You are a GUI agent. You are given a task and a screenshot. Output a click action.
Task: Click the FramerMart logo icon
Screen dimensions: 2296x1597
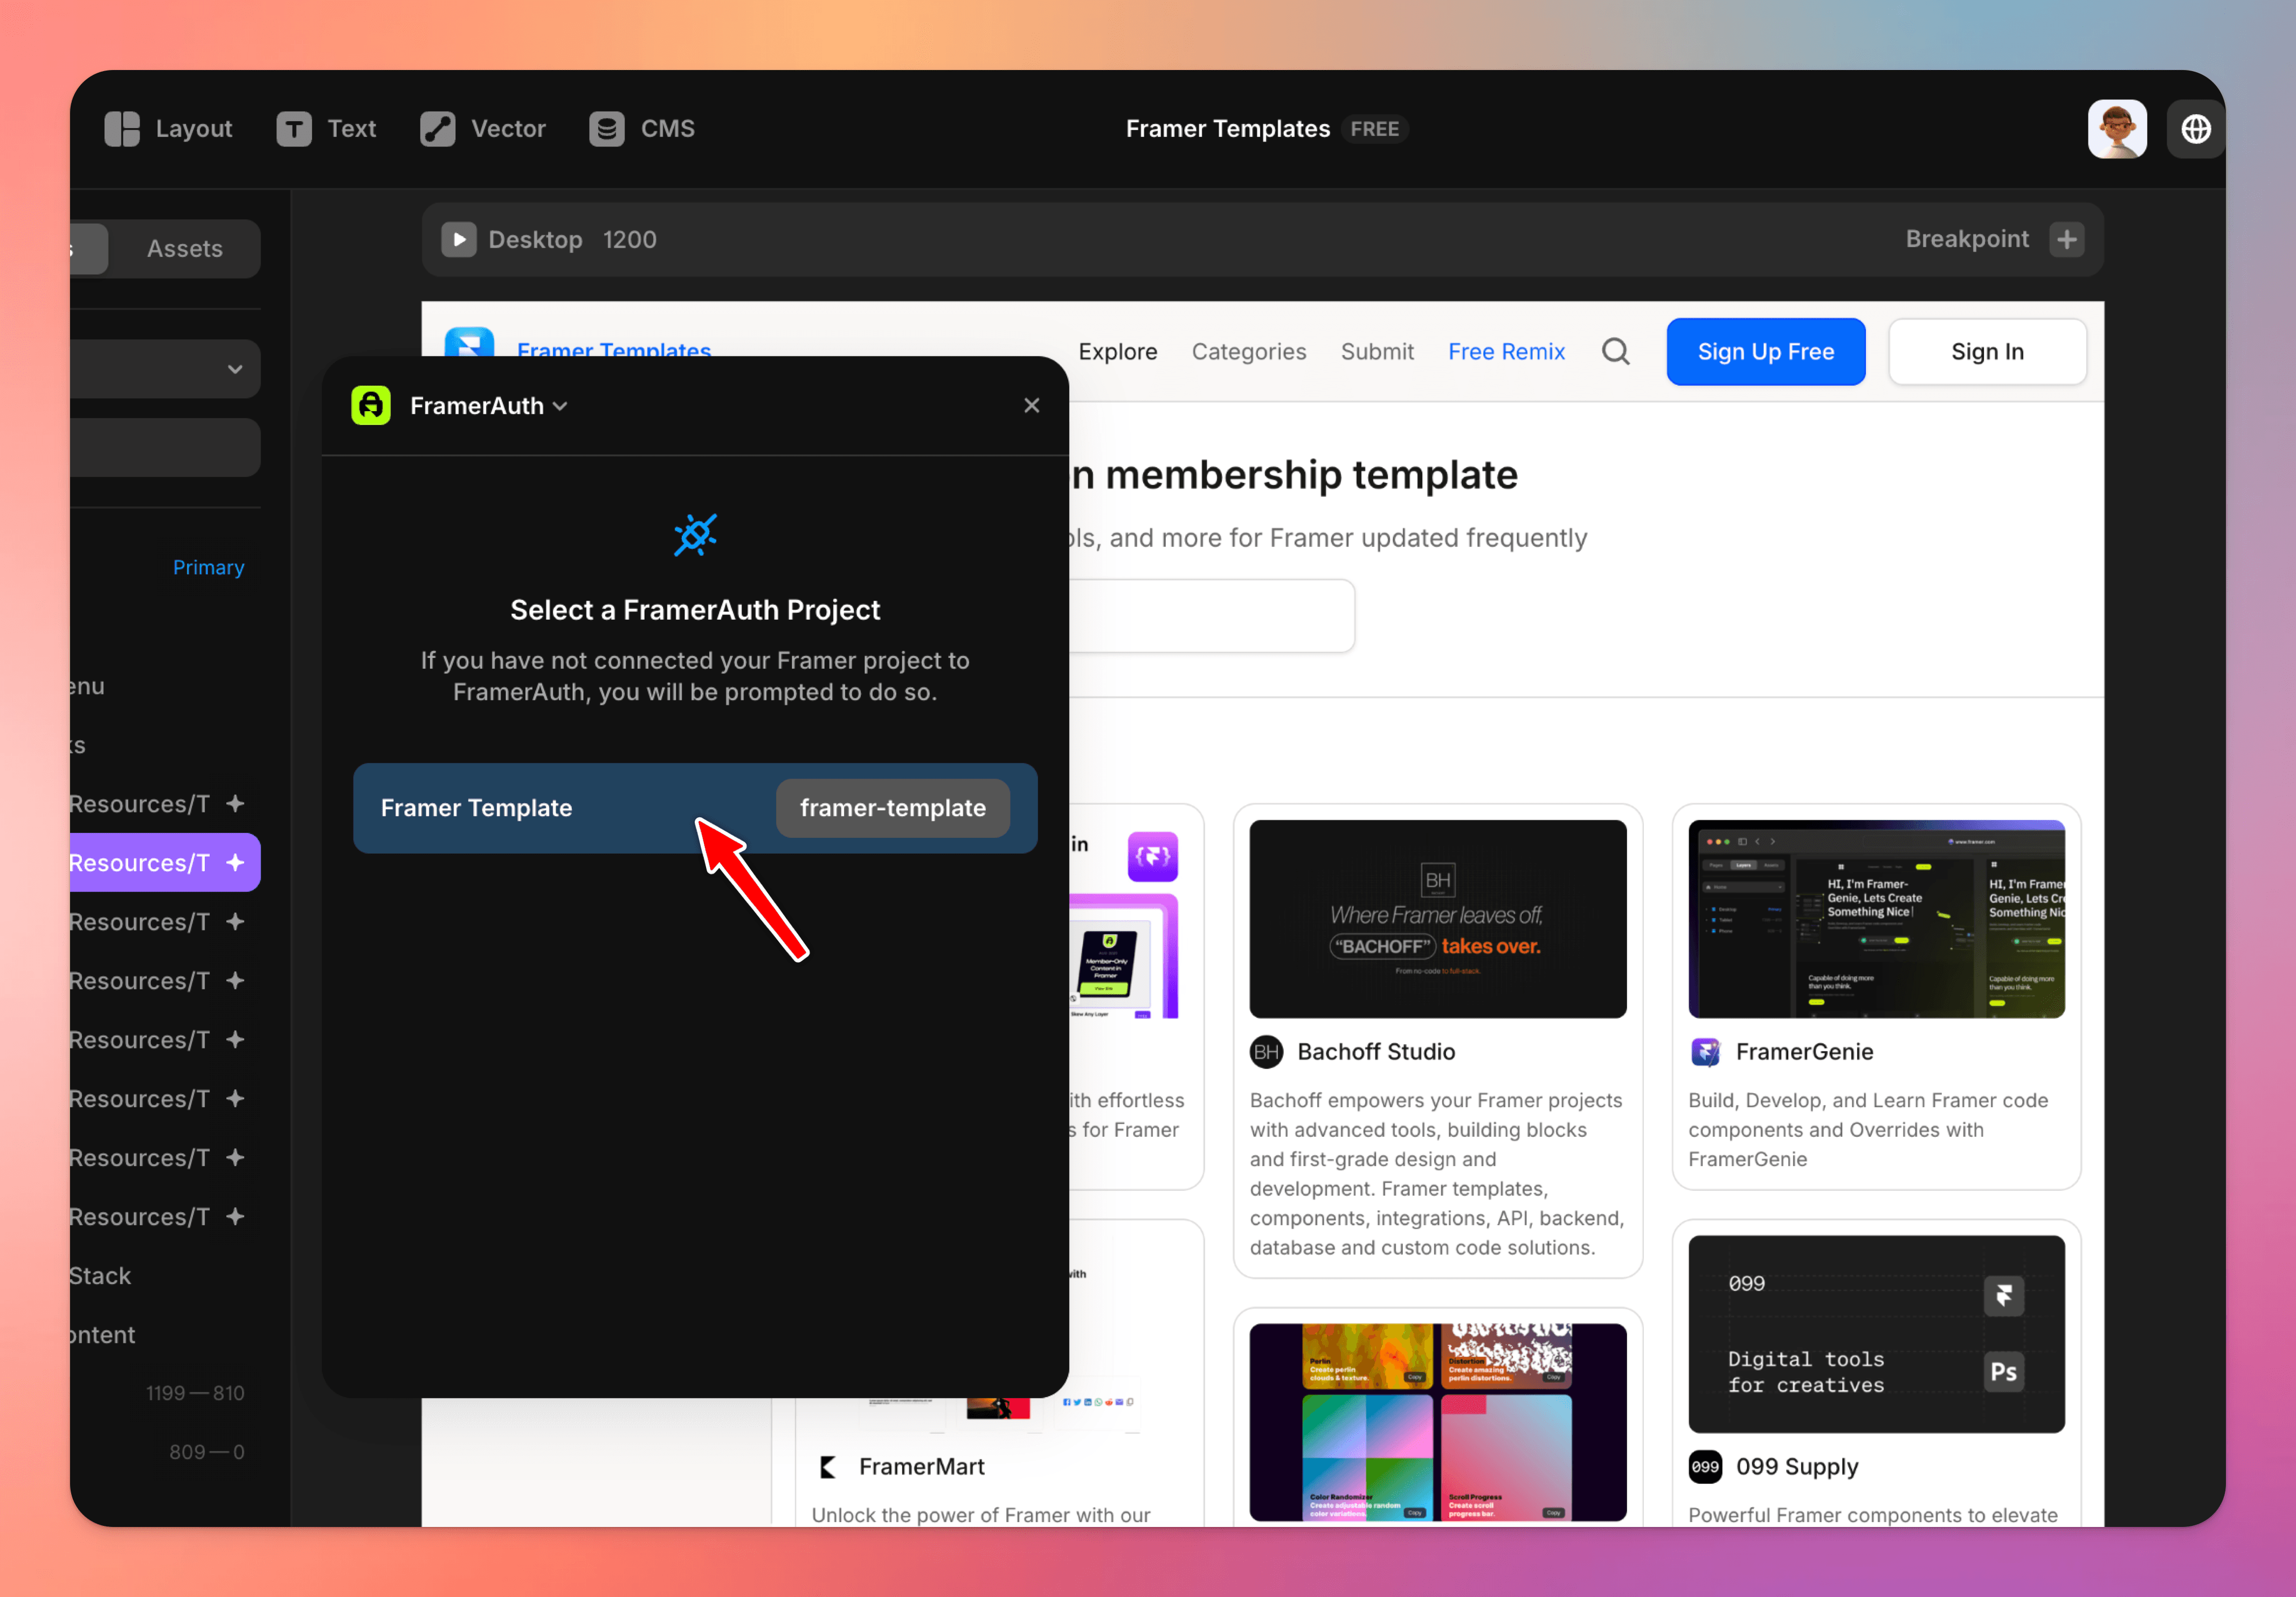click(x=828, y=1467)
